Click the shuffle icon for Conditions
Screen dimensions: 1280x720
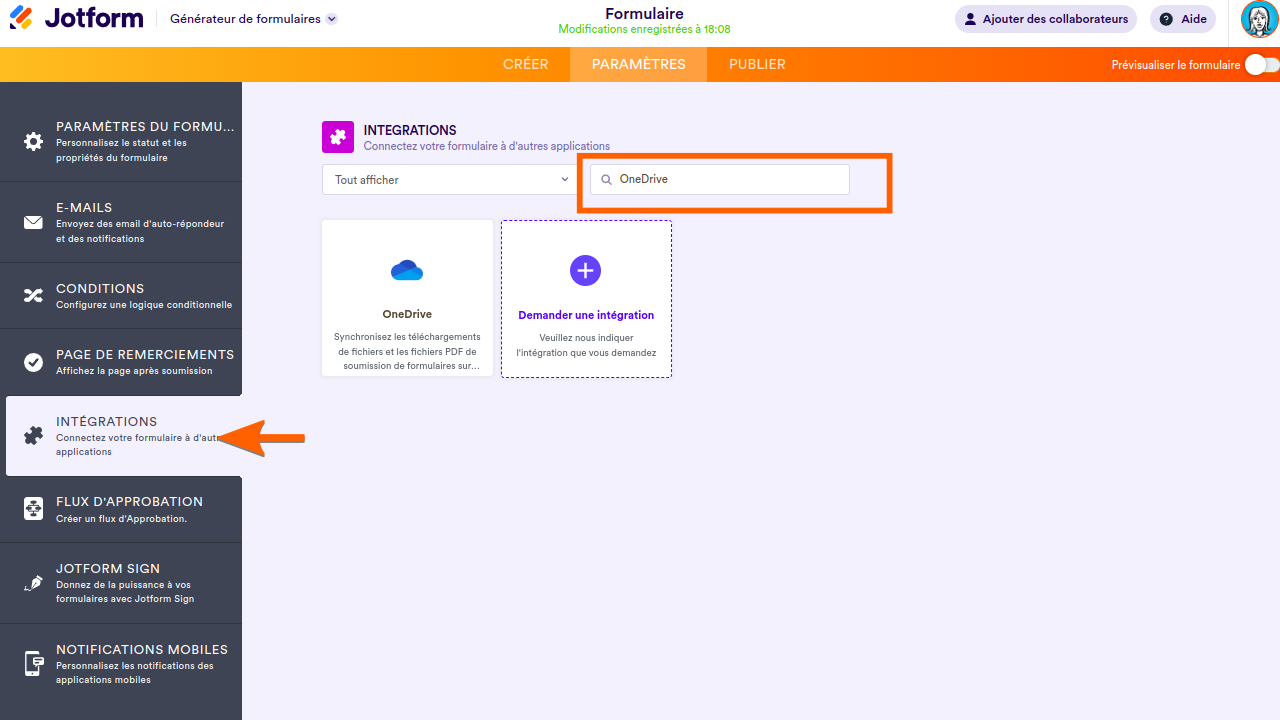tap(34, 295)
